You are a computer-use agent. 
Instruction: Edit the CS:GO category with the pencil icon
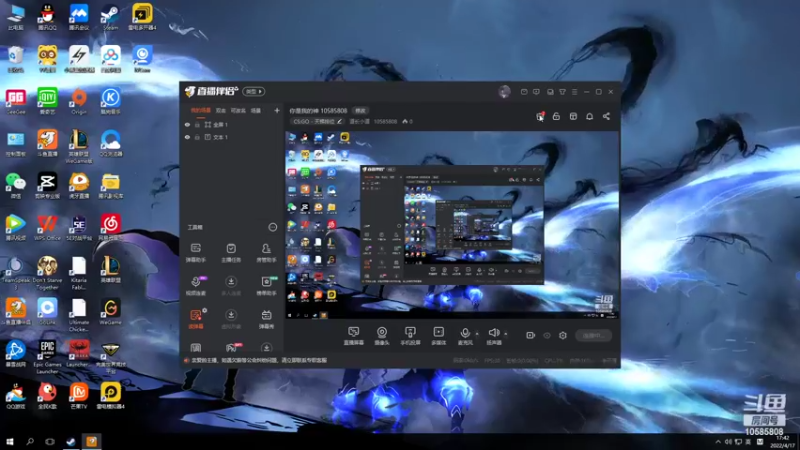coord(339,121)
